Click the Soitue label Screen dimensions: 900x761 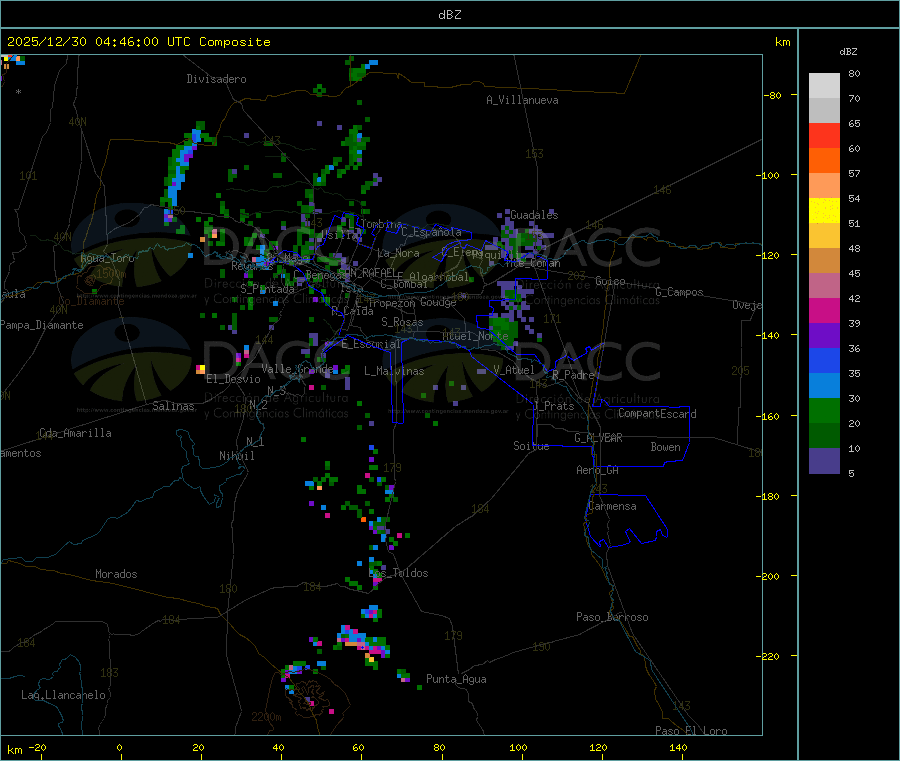click(x=531, y=446)
